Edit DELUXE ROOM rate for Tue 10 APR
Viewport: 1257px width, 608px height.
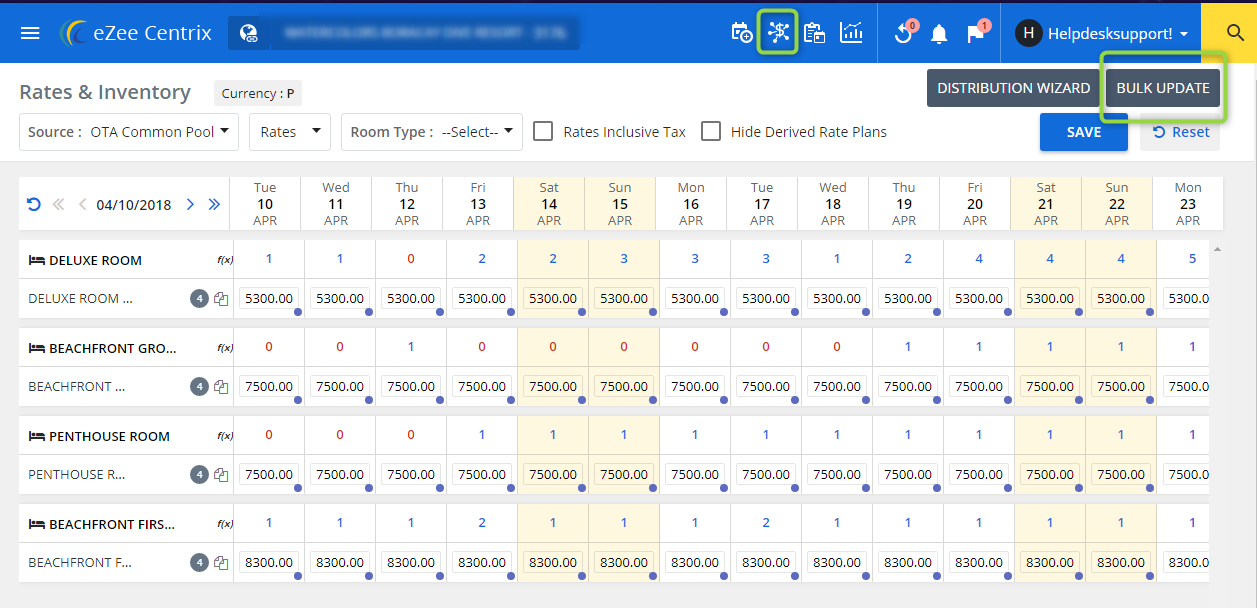[269, 298]
